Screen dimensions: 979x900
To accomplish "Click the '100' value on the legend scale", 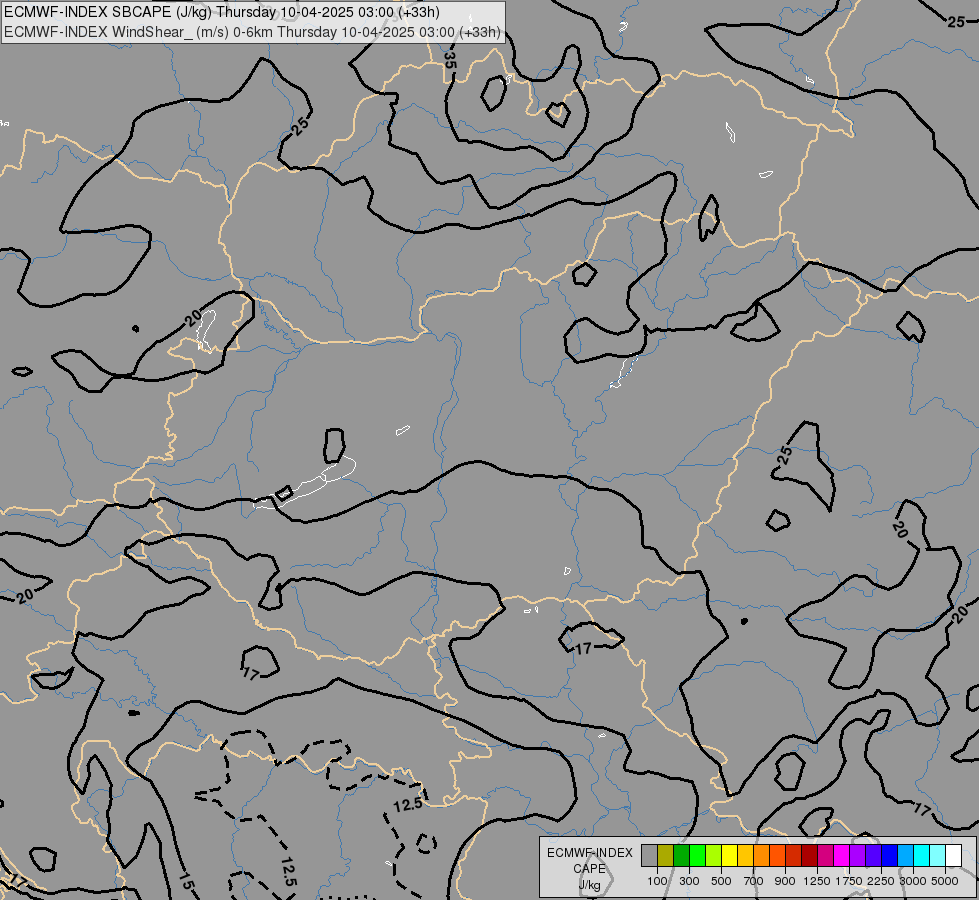I will tap(657, 881).
